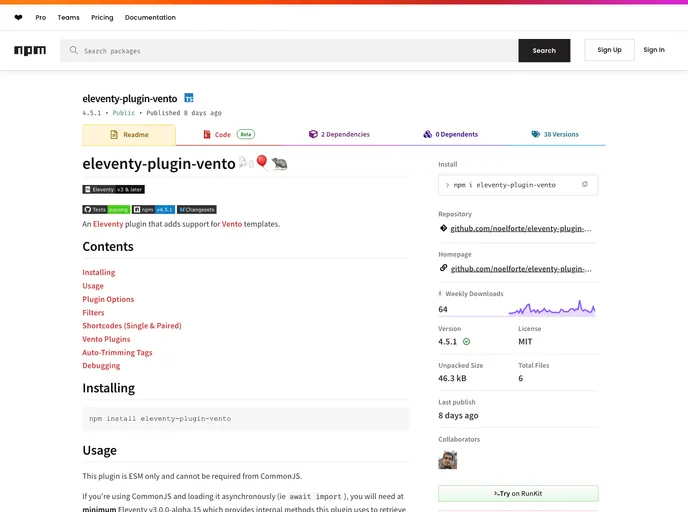
Task: Open the 38 Versions tab
Action: pos(555,134)
